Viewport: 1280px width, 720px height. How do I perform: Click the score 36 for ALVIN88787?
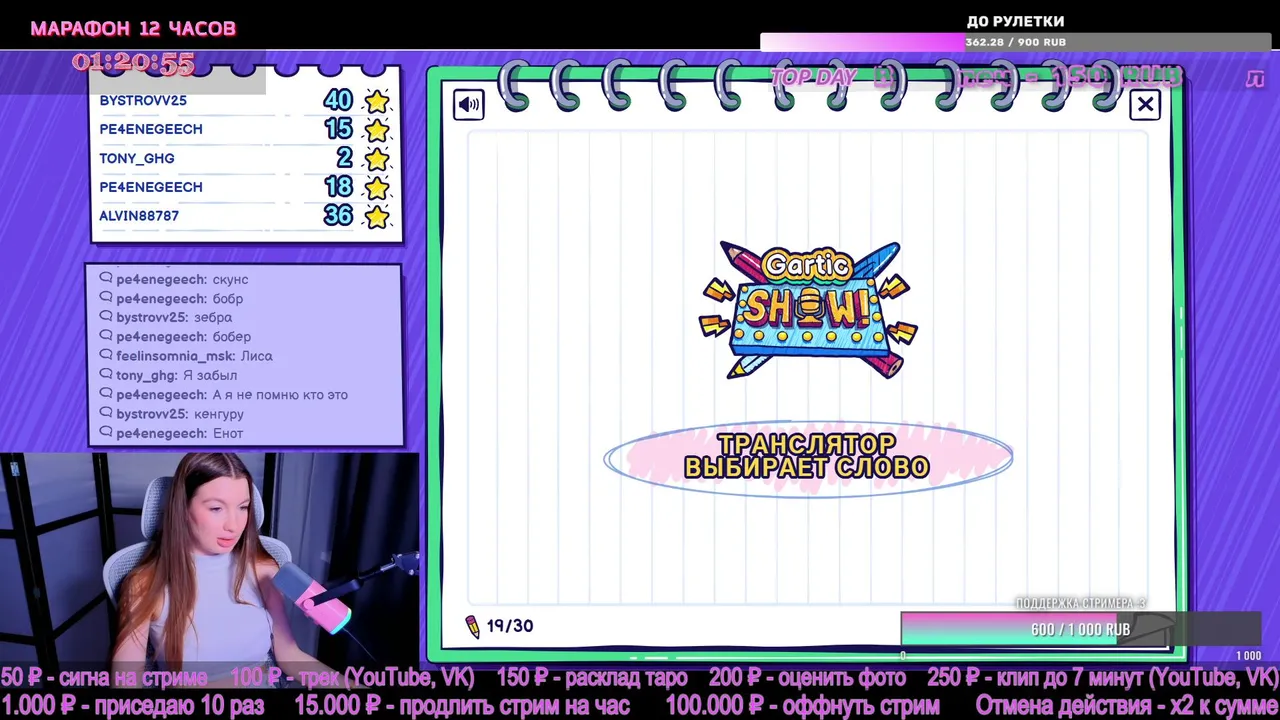[x=338, y=216]
